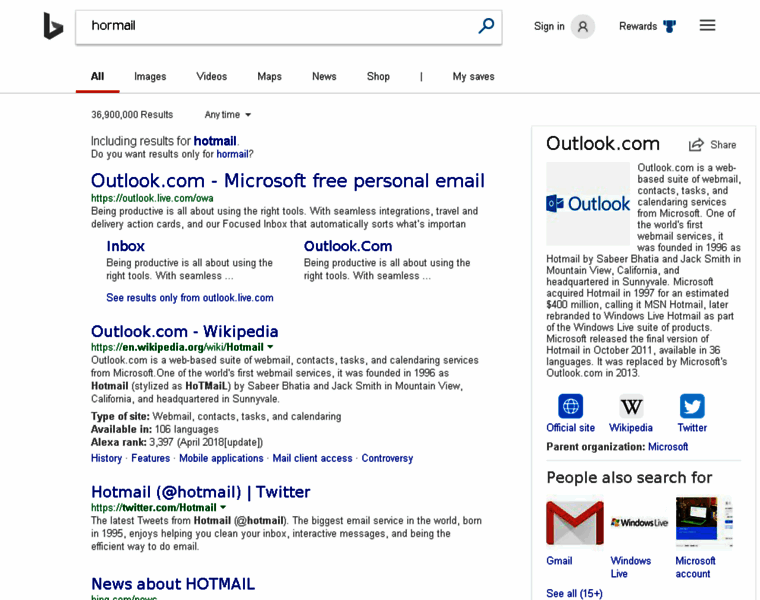Screen dimensions: 760x600
Task: Click the bold hotmail suggestion link
Action: click(x=215, y=141)
